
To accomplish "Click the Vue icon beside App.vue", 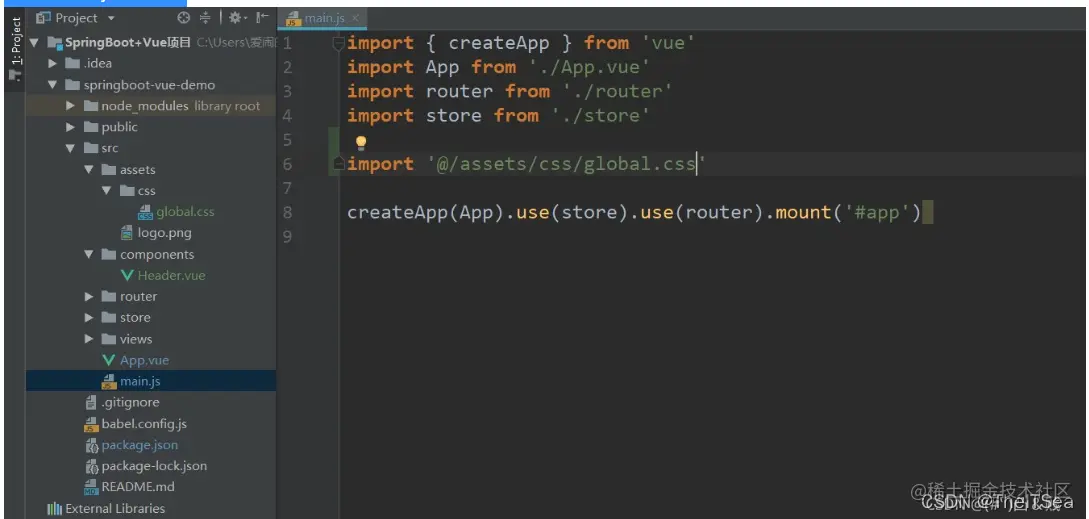I will [x=108, y=360].
